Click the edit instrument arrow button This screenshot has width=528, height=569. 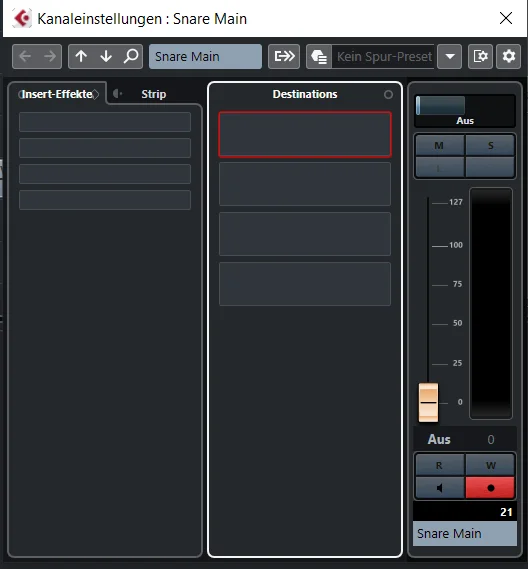click(284, 56)
